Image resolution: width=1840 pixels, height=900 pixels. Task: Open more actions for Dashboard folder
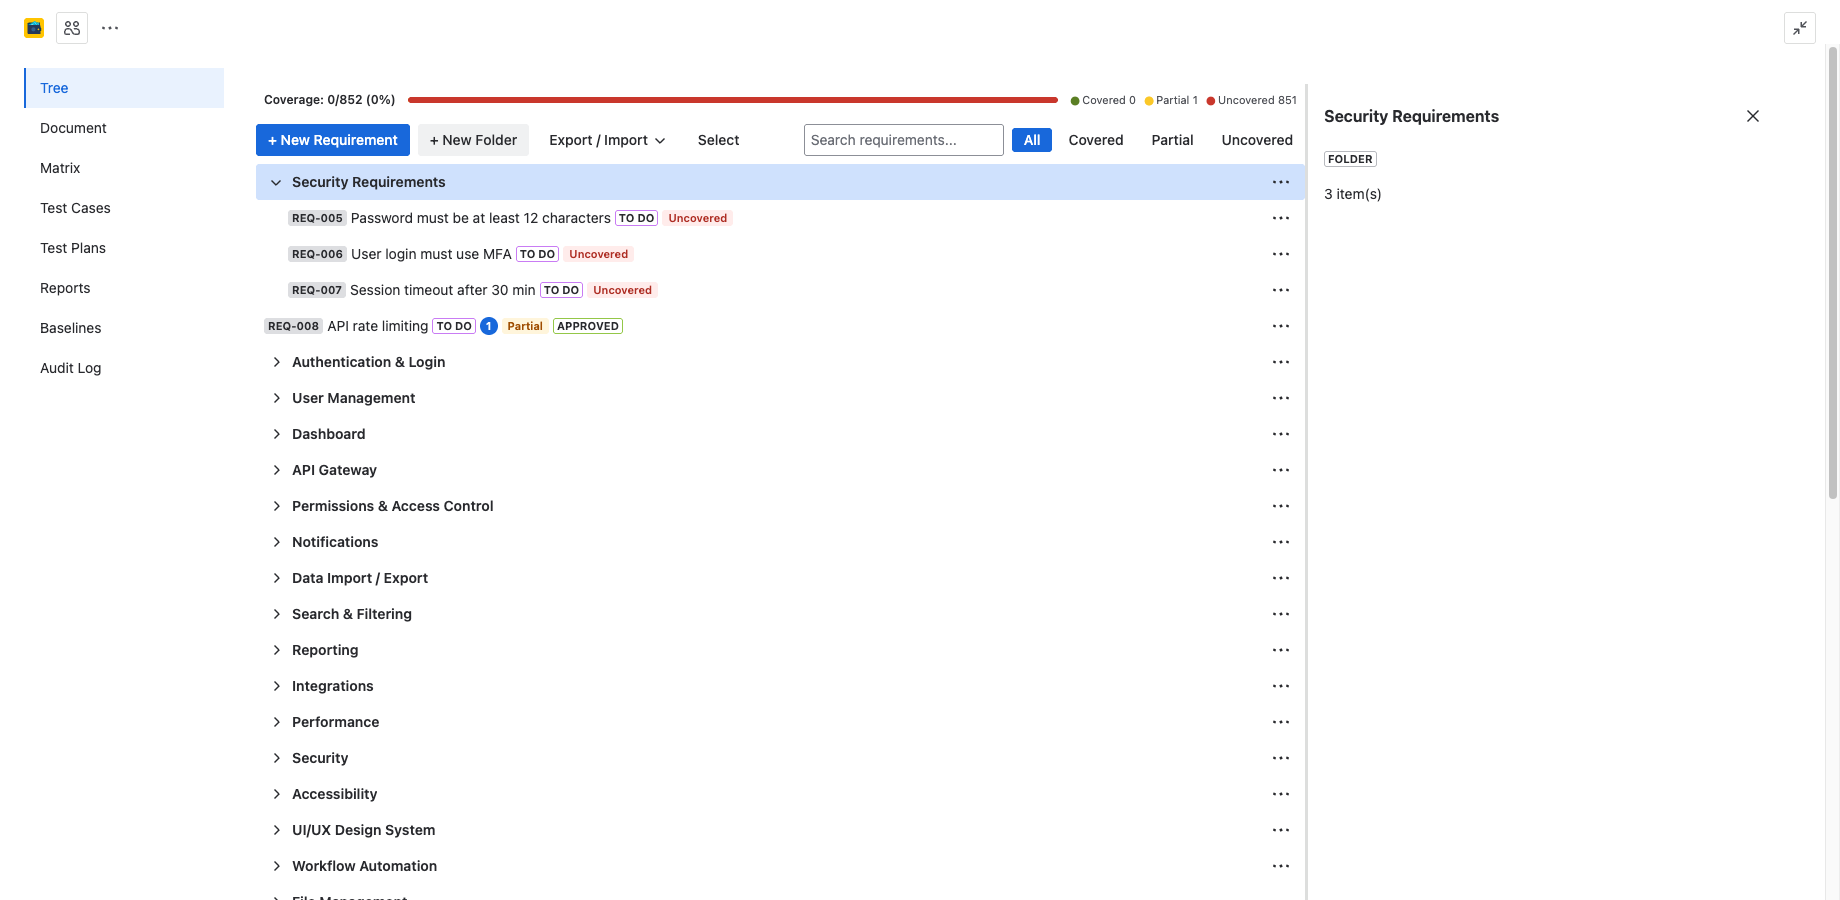1280,434
